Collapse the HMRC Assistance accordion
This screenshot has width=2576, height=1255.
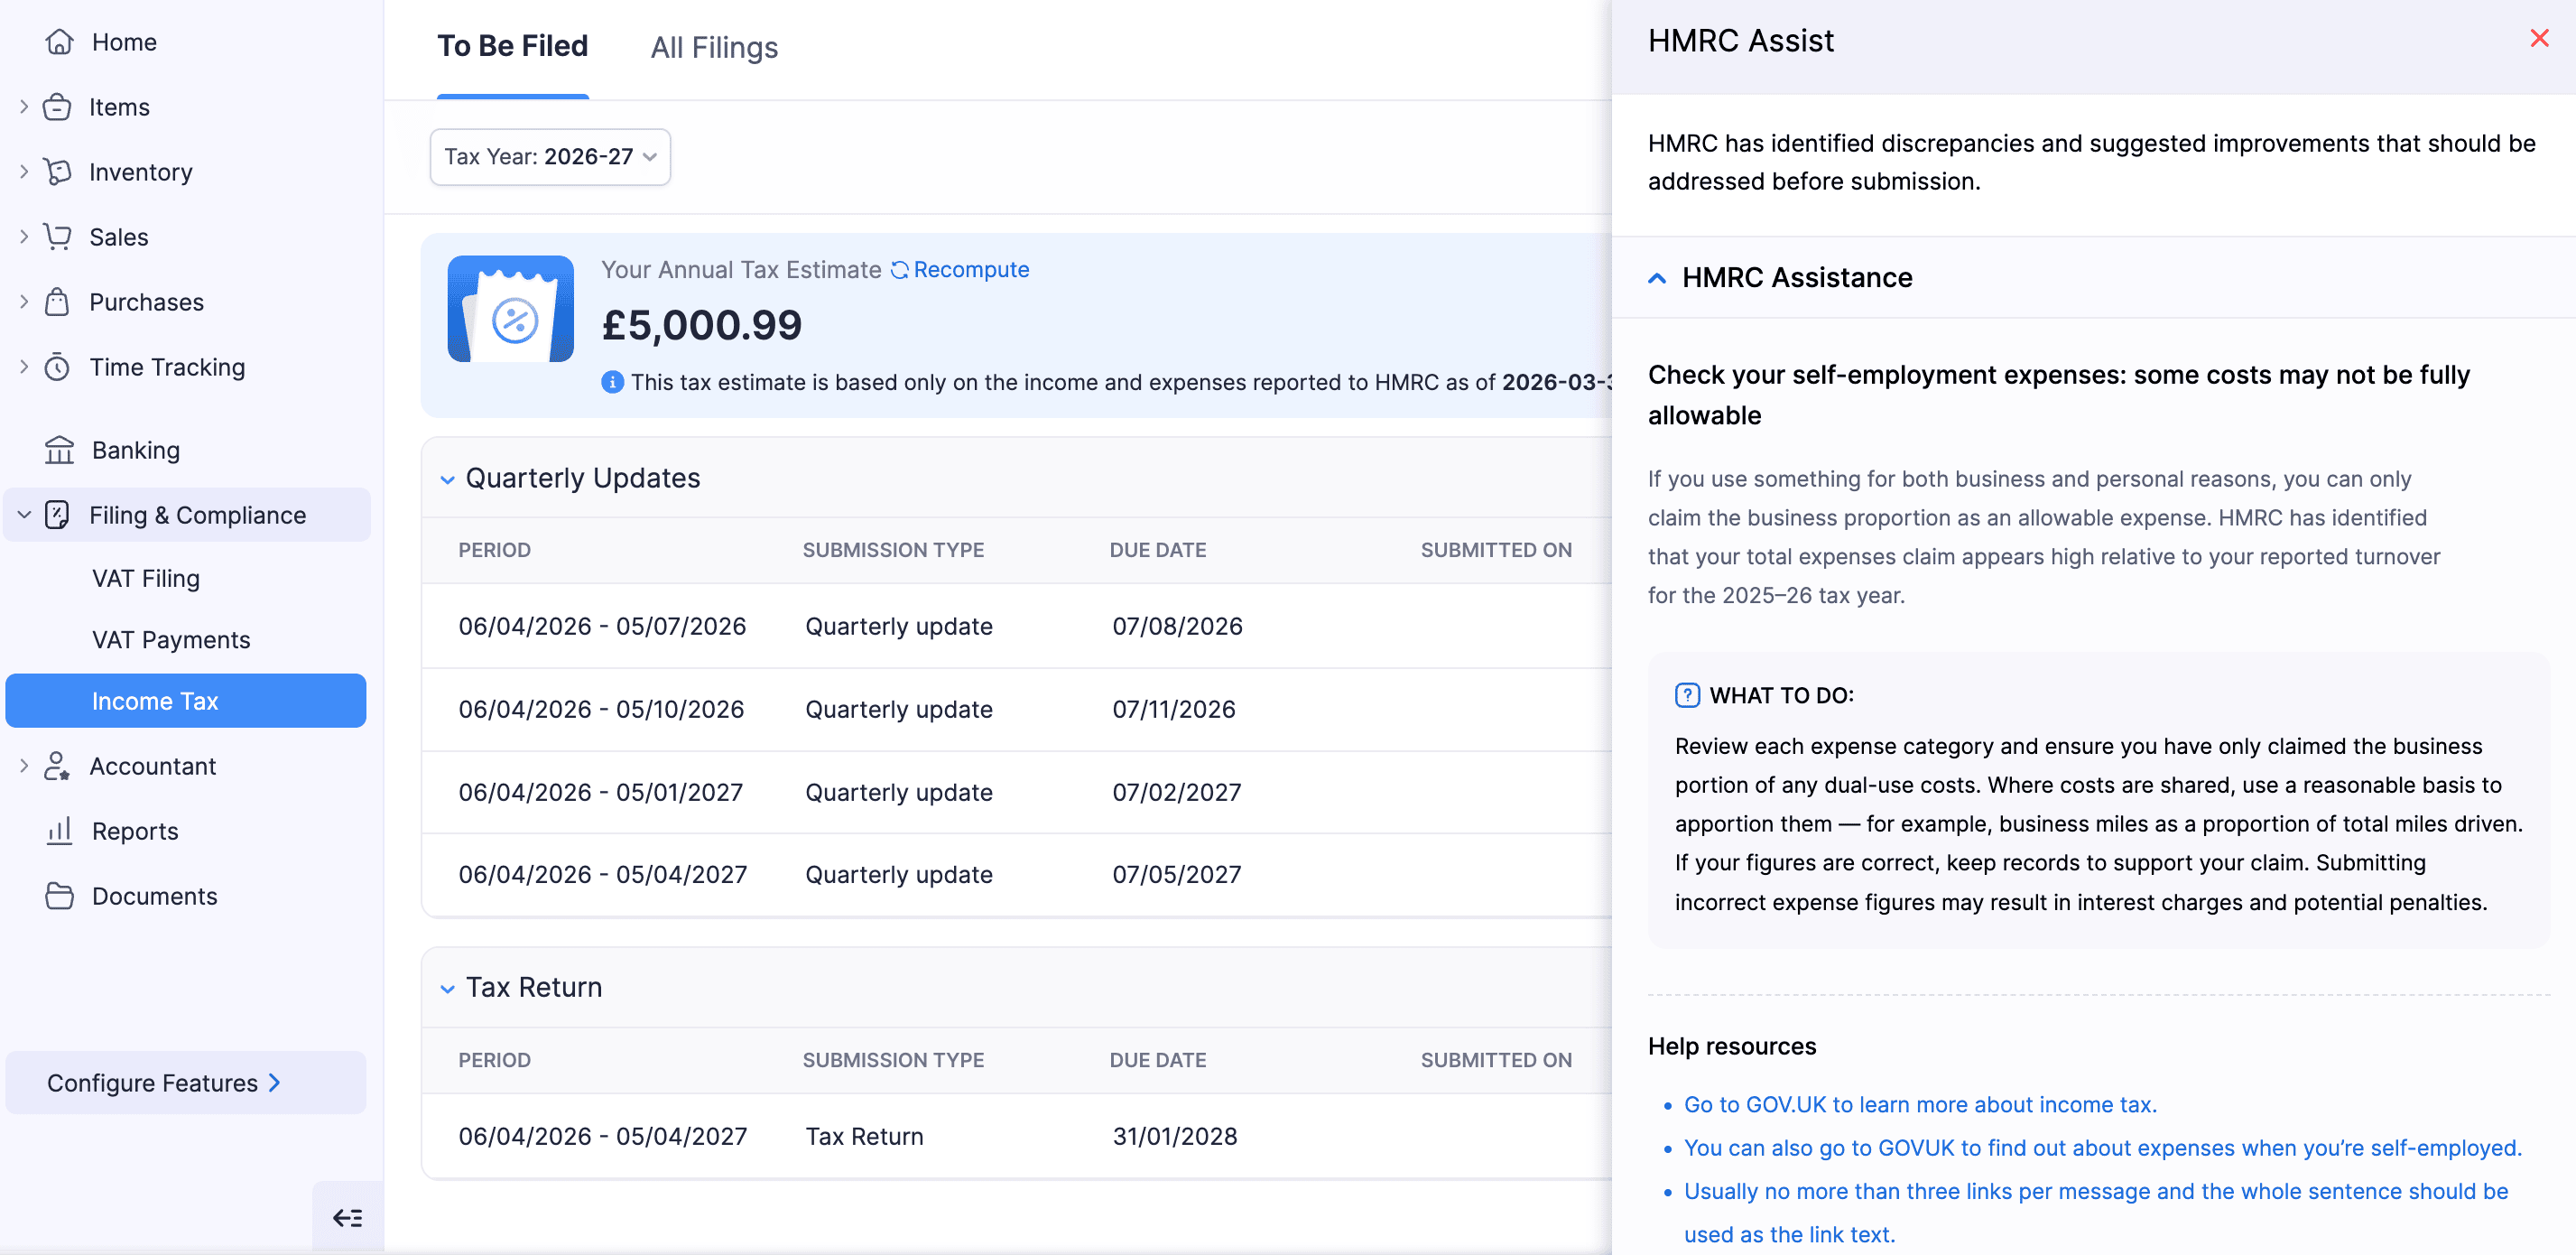[x=1657, y=278]
